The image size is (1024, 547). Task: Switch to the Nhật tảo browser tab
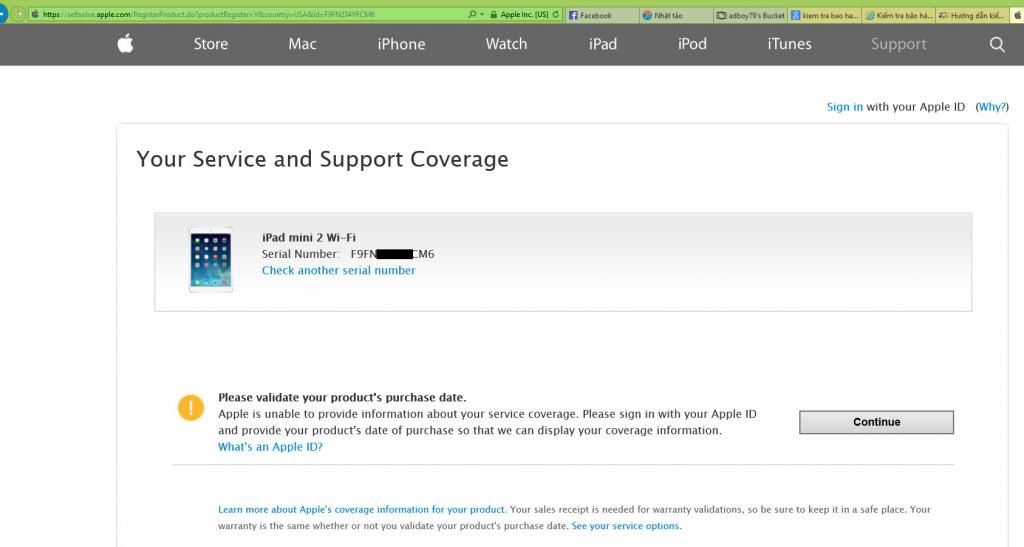(675, 15)
